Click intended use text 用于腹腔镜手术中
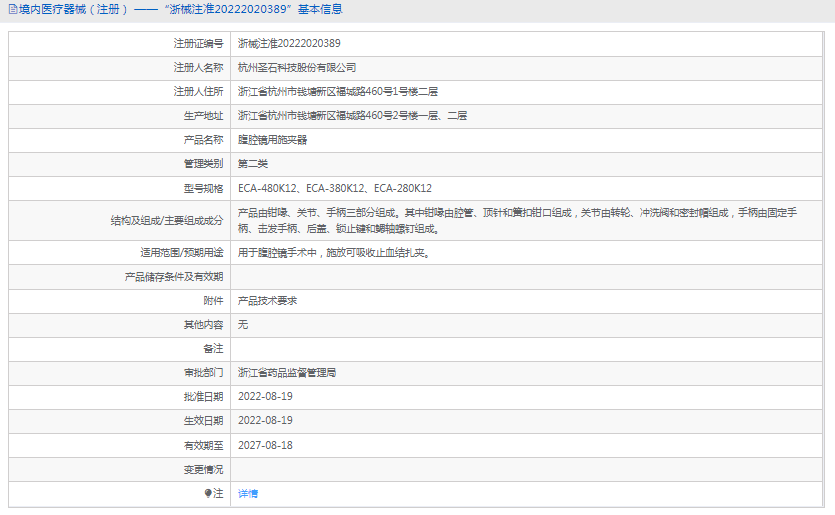835x515 pixels. coord(334,253)
